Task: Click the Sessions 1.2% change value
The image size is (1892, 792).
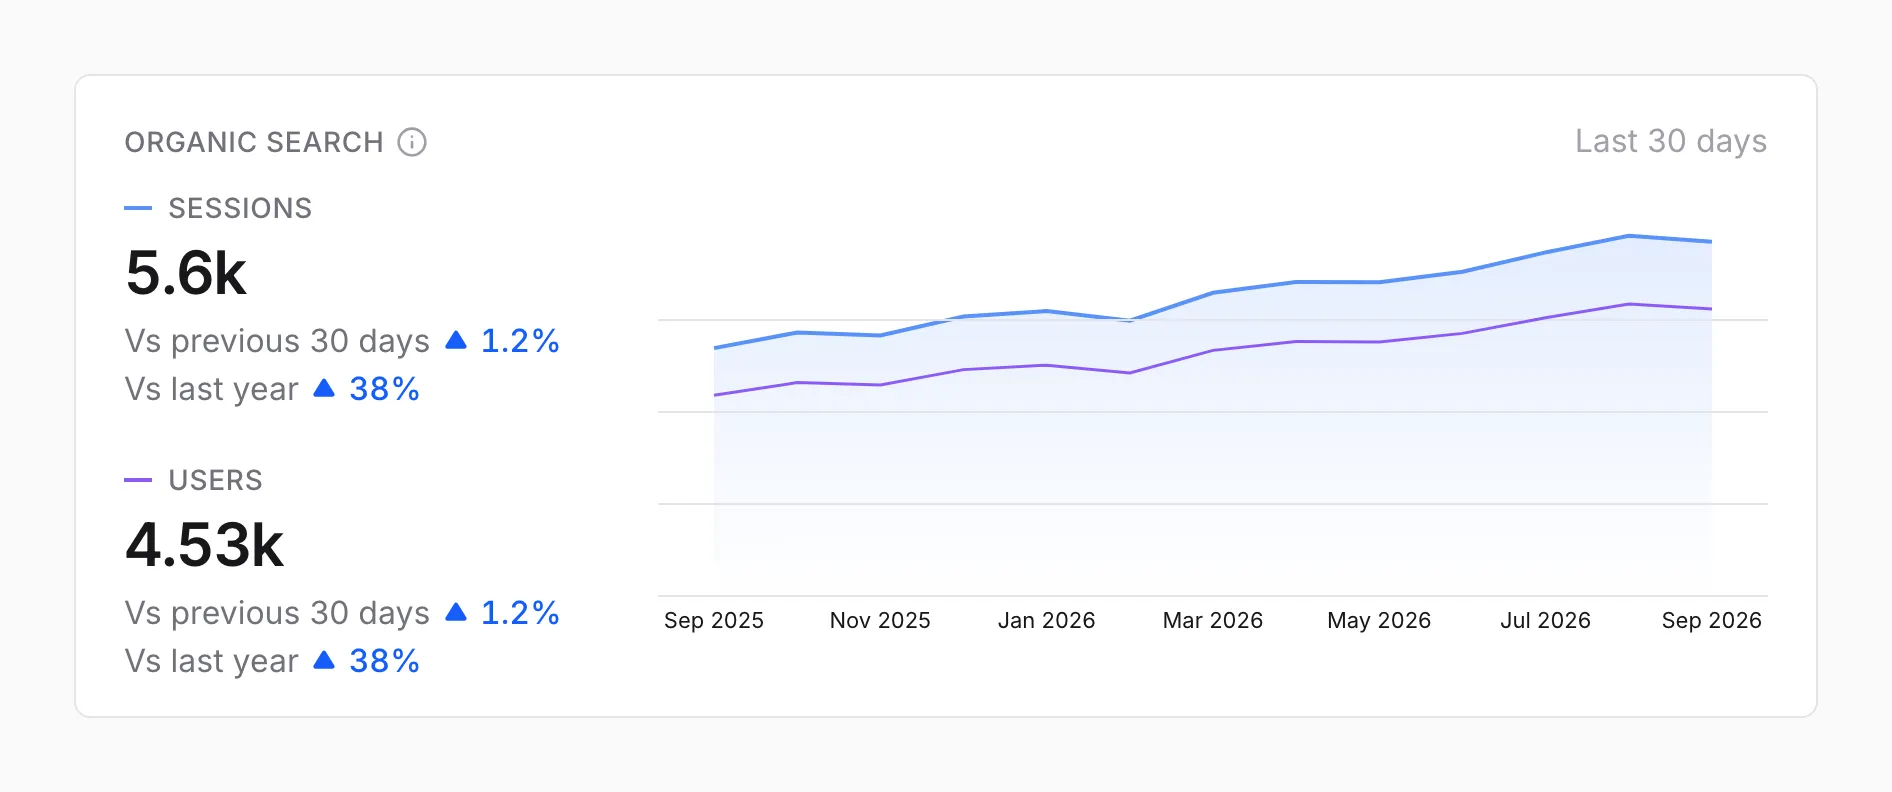Action: [x=520, y=341]
